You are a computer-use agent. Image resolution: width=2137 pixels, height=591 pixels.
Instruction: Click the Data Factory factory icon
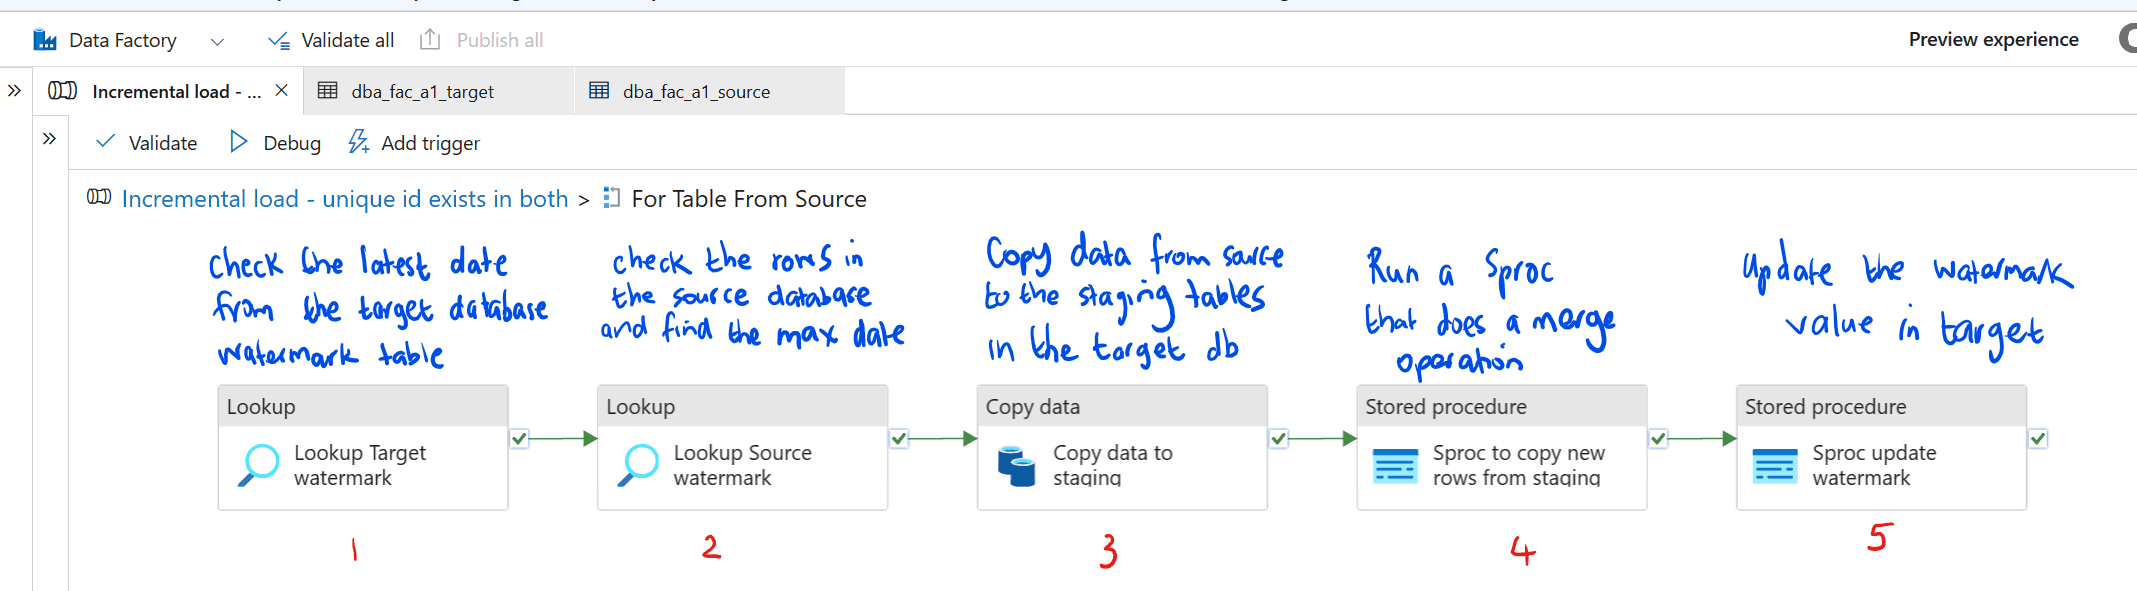(x=45, y=40)
